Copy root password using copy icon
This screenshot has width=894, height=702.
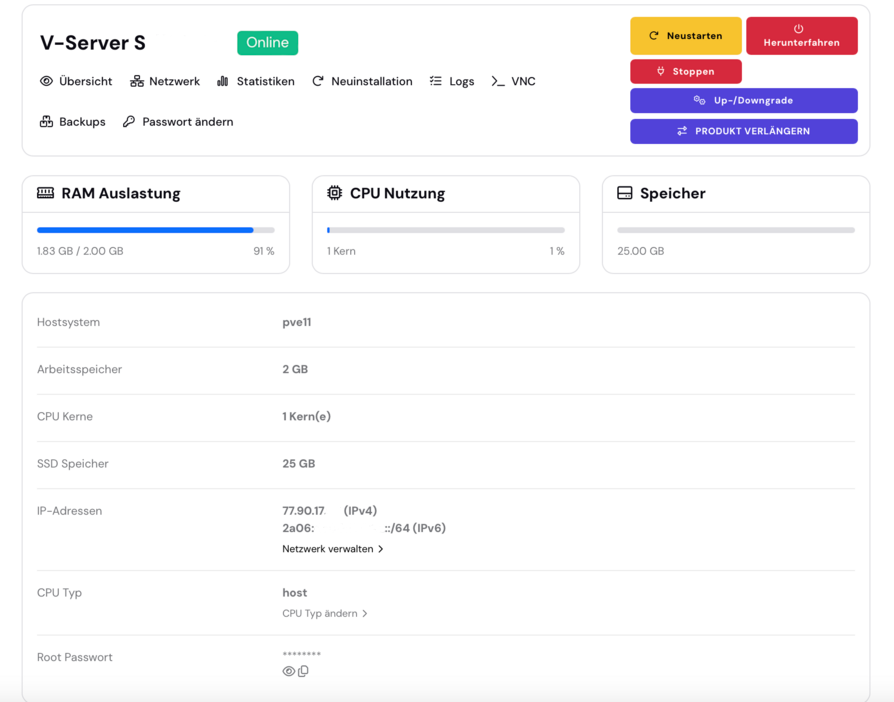pos(303,672)
